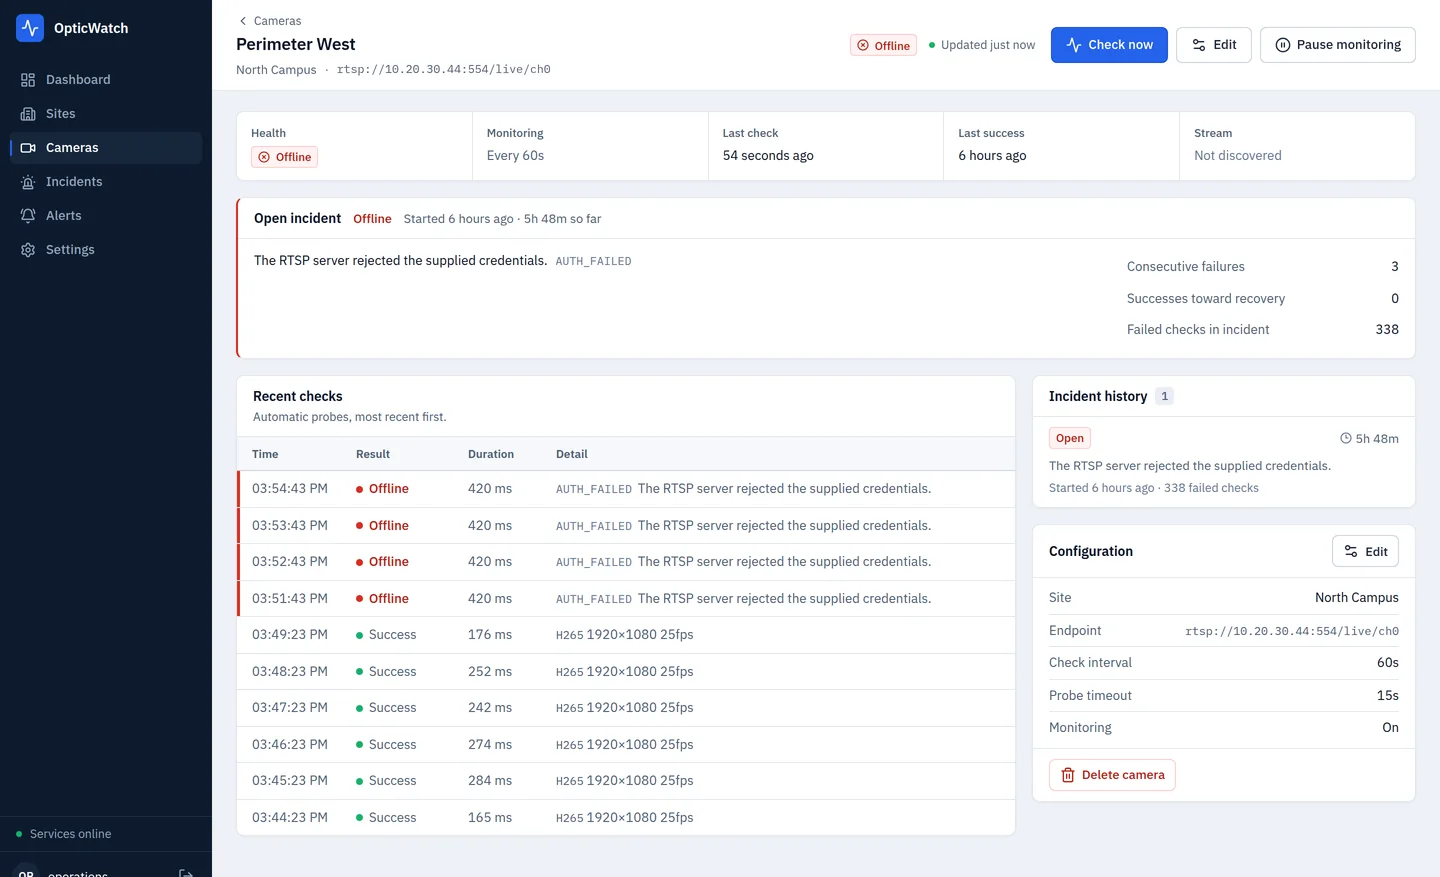
Task: Select the 03:54:43 PM check row time
Action: click(290, 489)
